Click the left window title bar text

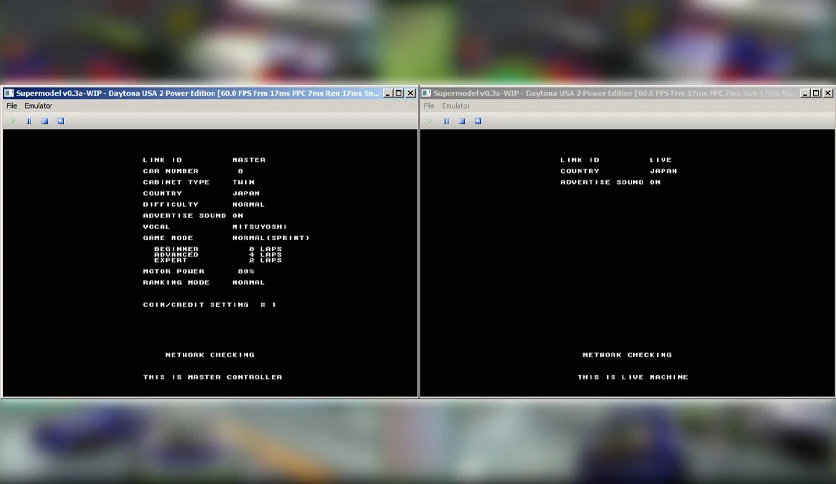tap(197, 93)
